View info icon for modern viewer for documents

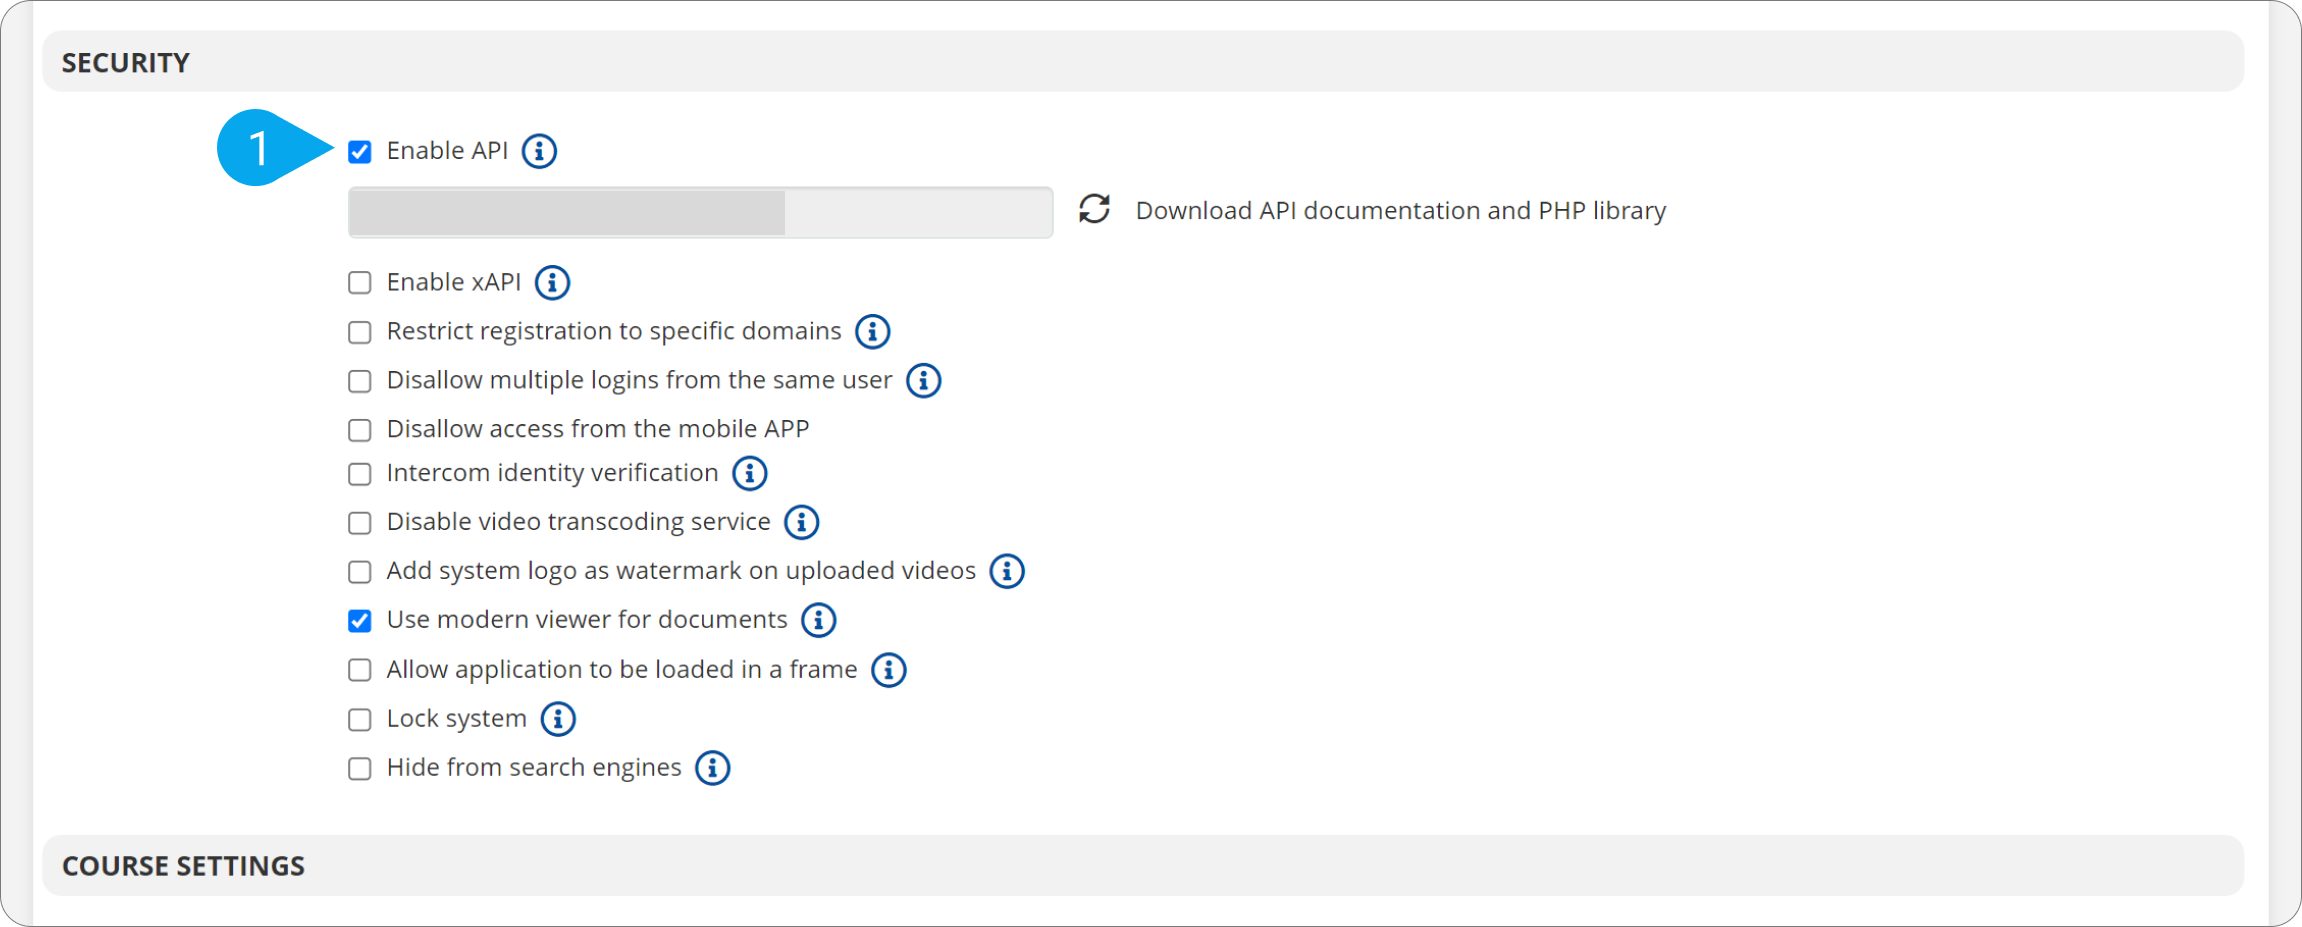pyautogui.click(x=818, y=620)
